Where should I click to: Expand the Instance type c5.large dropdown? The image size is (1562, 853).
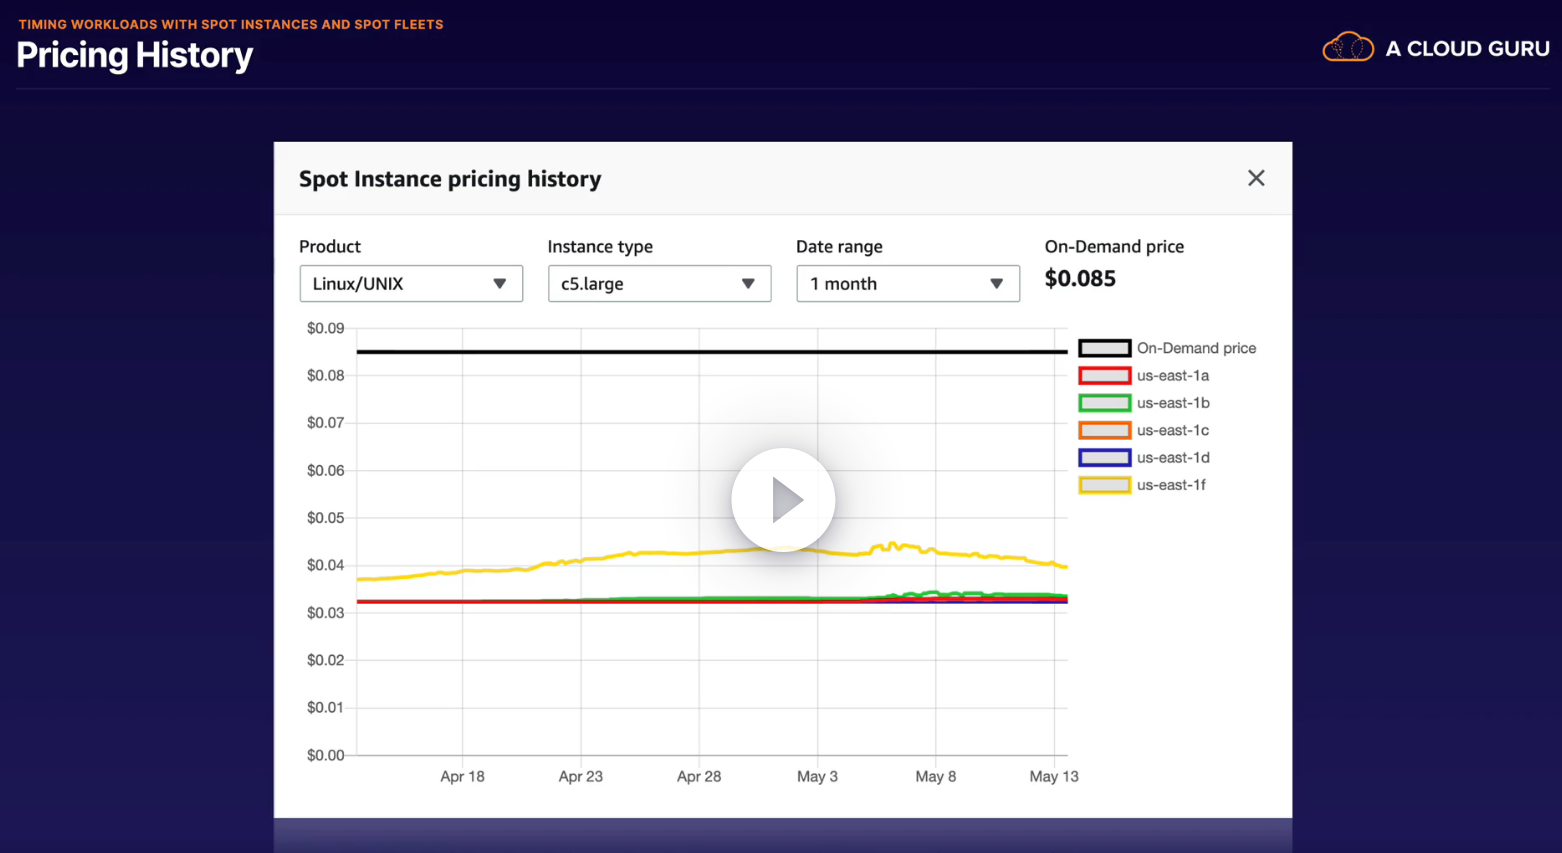click(x=659, y=284)
